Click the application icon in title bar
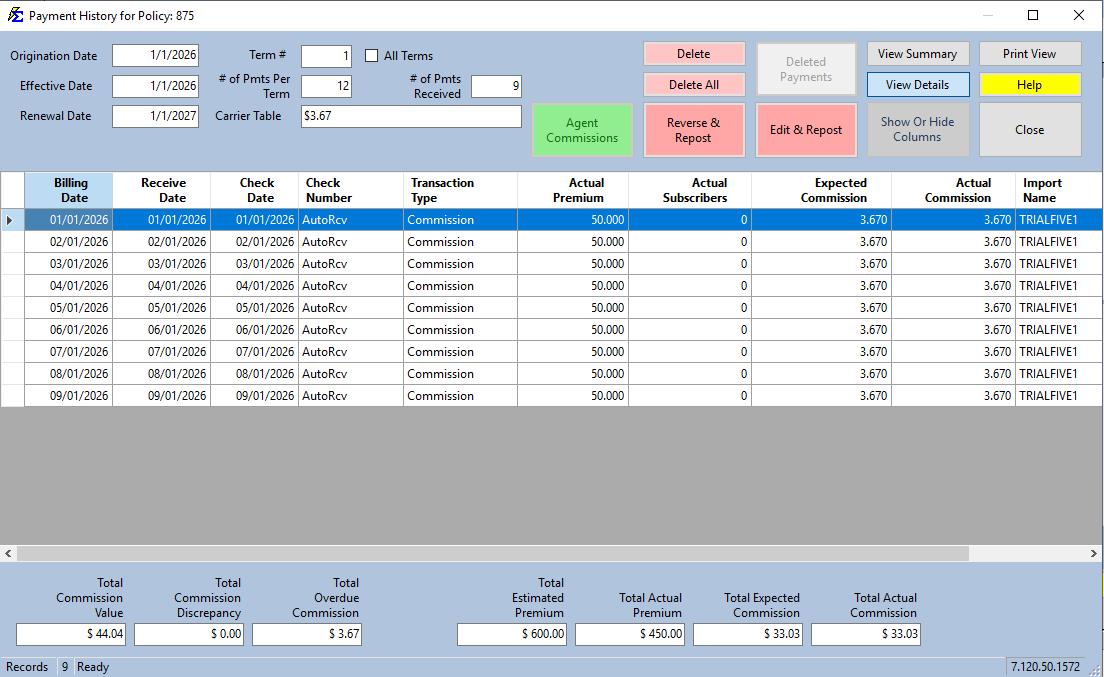 (15, 15)
